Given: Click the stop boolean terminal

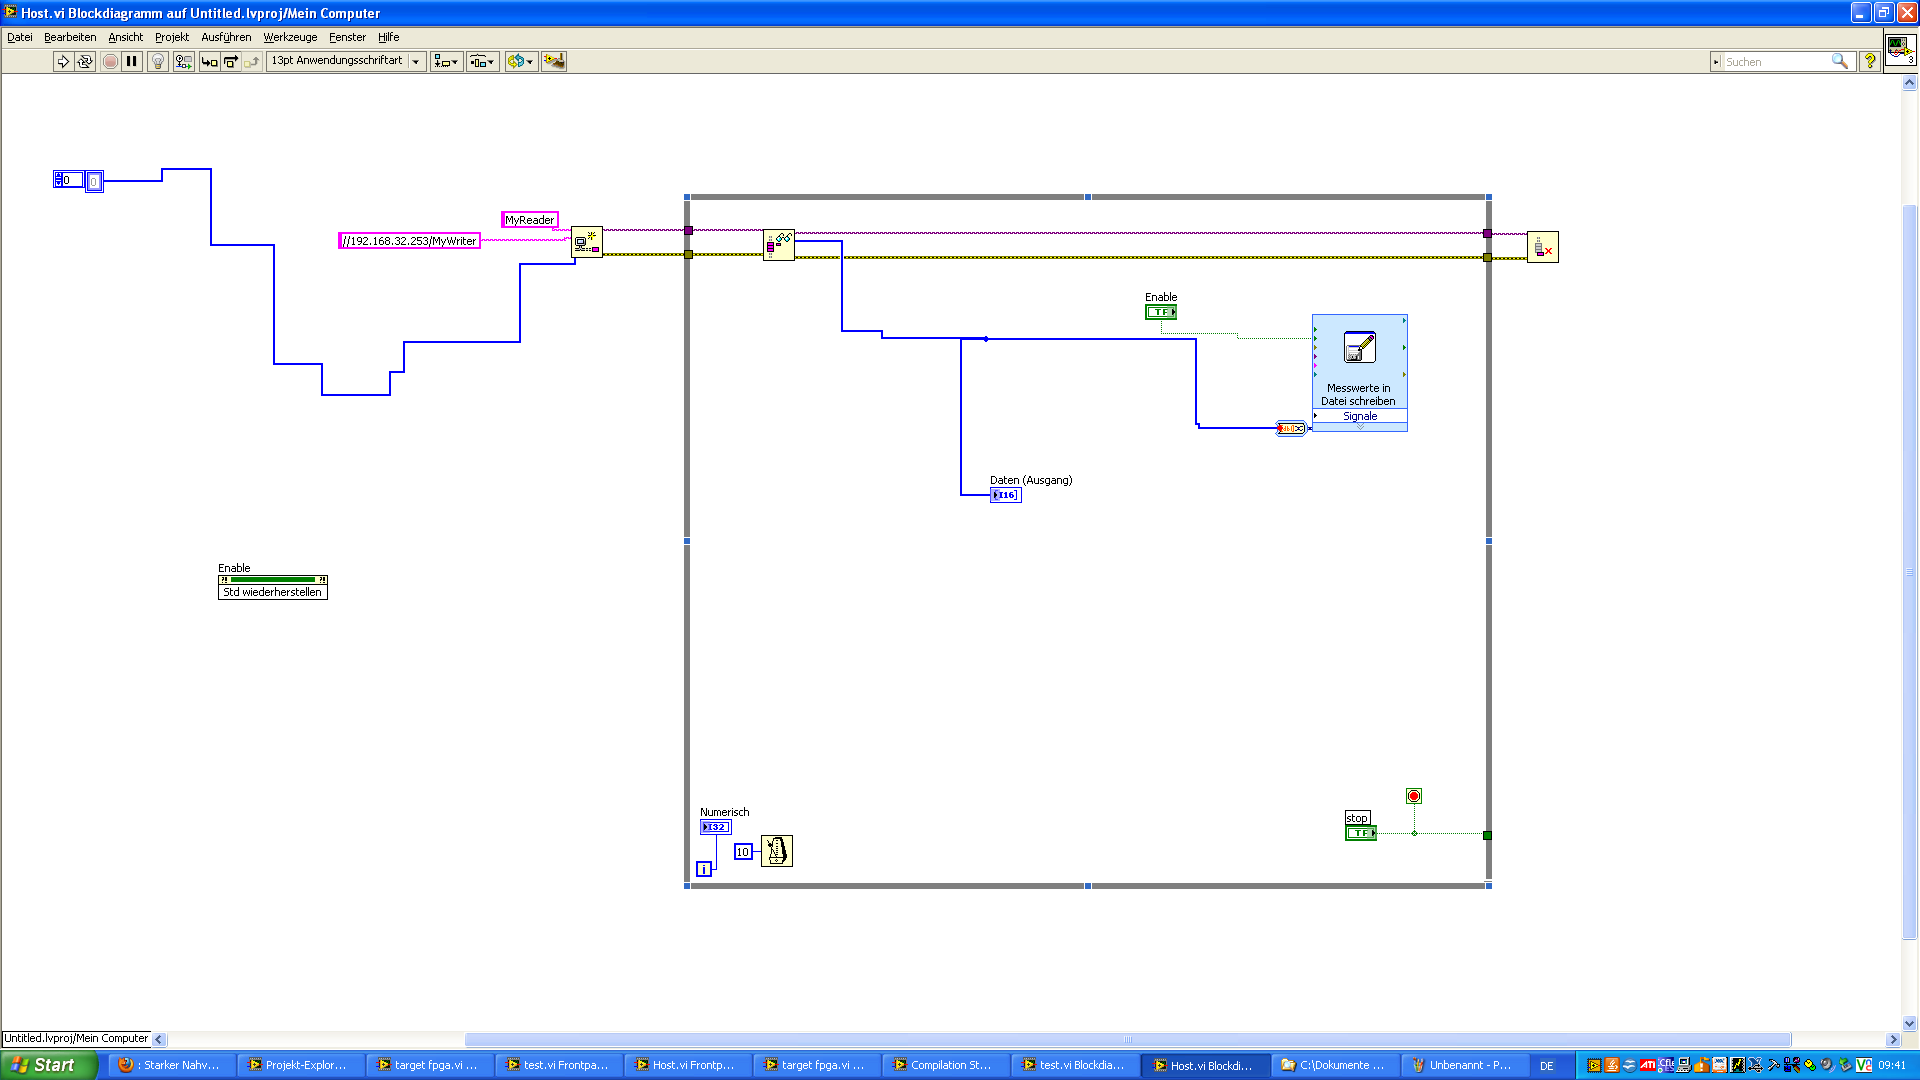Looking at the screenshot, I should point(1360,833).
